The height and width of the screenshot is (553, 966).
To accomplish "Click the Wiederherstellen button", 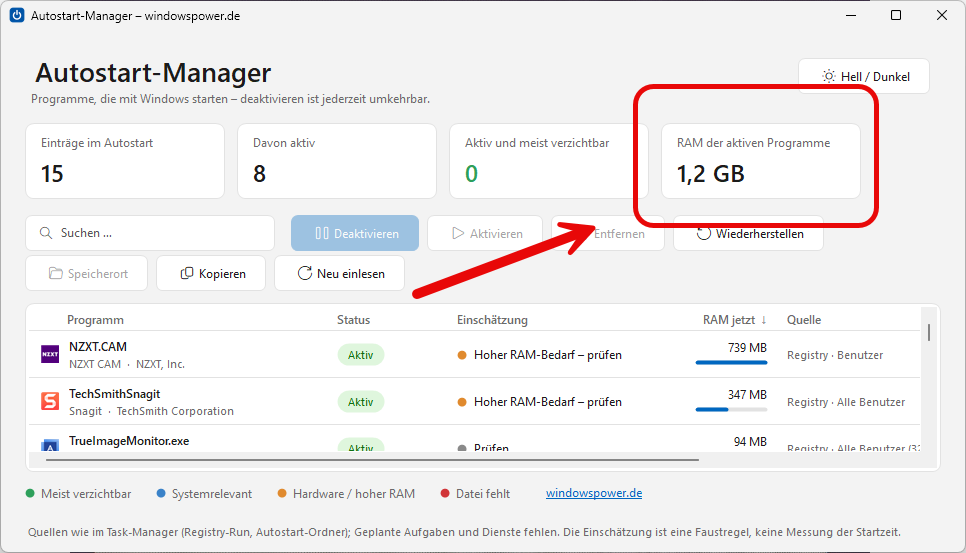I will click(x=749, y=233).
